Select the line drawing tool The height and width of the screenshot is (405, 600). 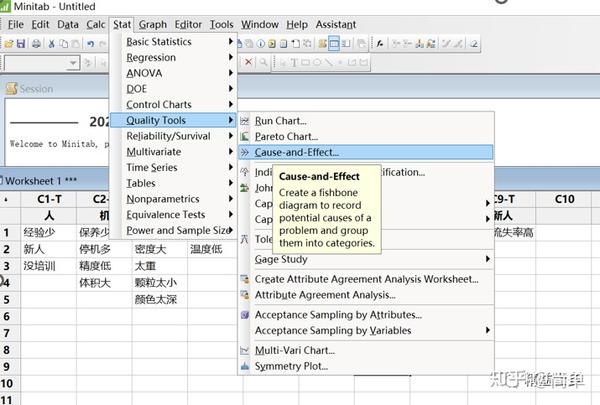(x=328, y=62)
